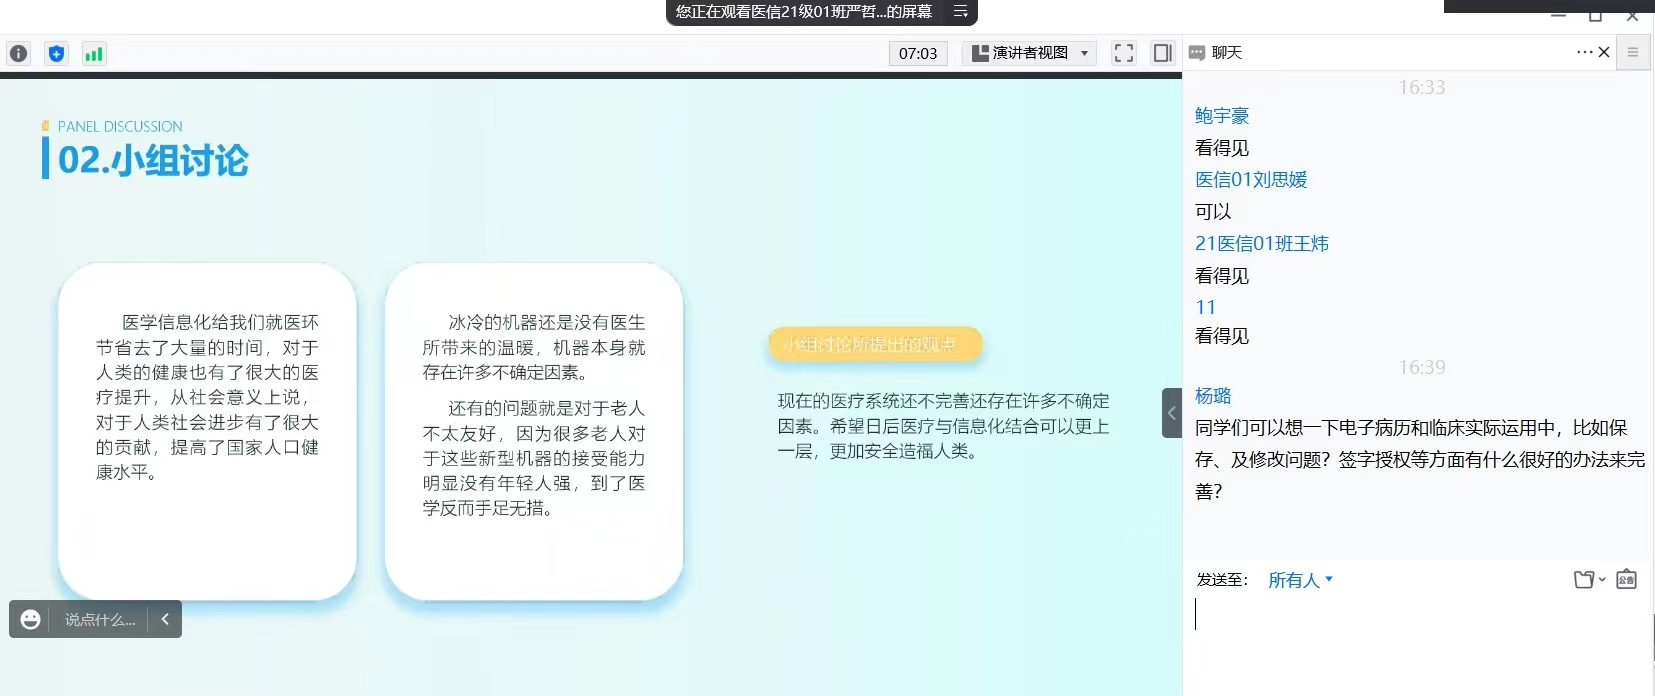Image resolution: width=1655 pixels, height=696 pixels.
Task: Click sender name 鲍宇豪 in chat
Action: [1222, 116]
